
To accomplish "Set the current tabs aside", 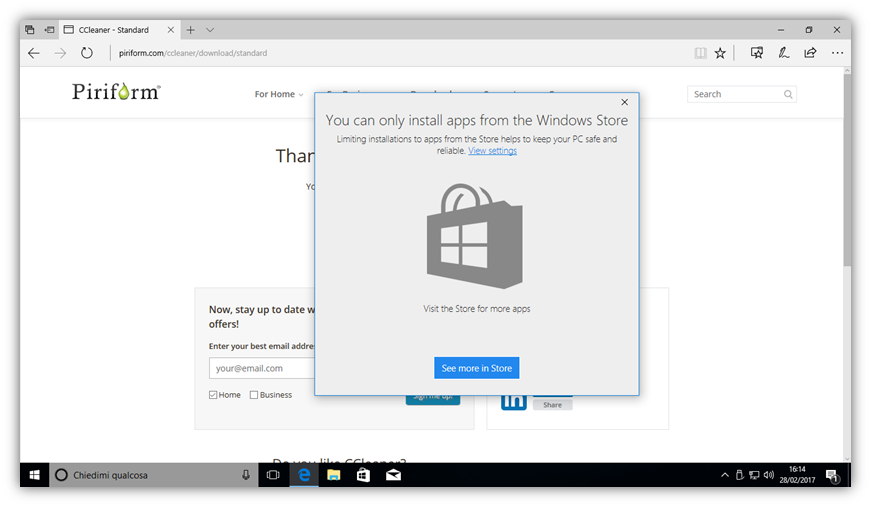I will (49, 30).
